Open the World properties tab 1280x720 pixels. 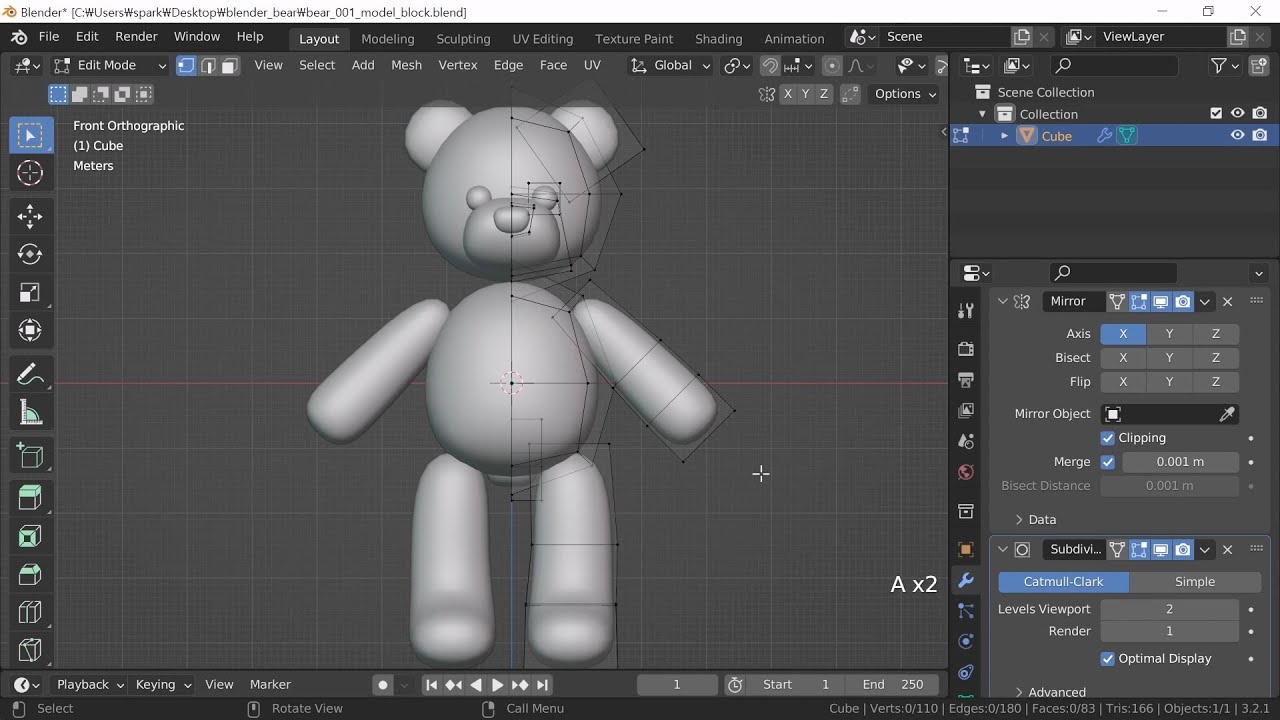[966, 472]
